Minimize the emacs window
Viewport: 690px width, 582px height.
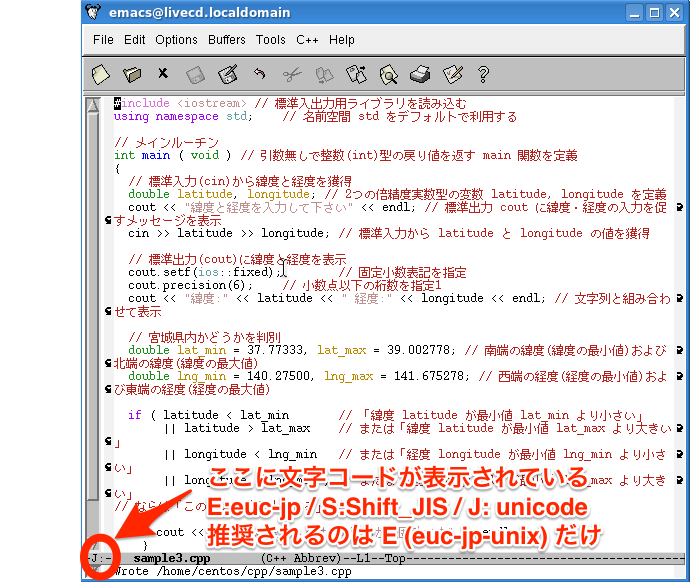point(634,12)
